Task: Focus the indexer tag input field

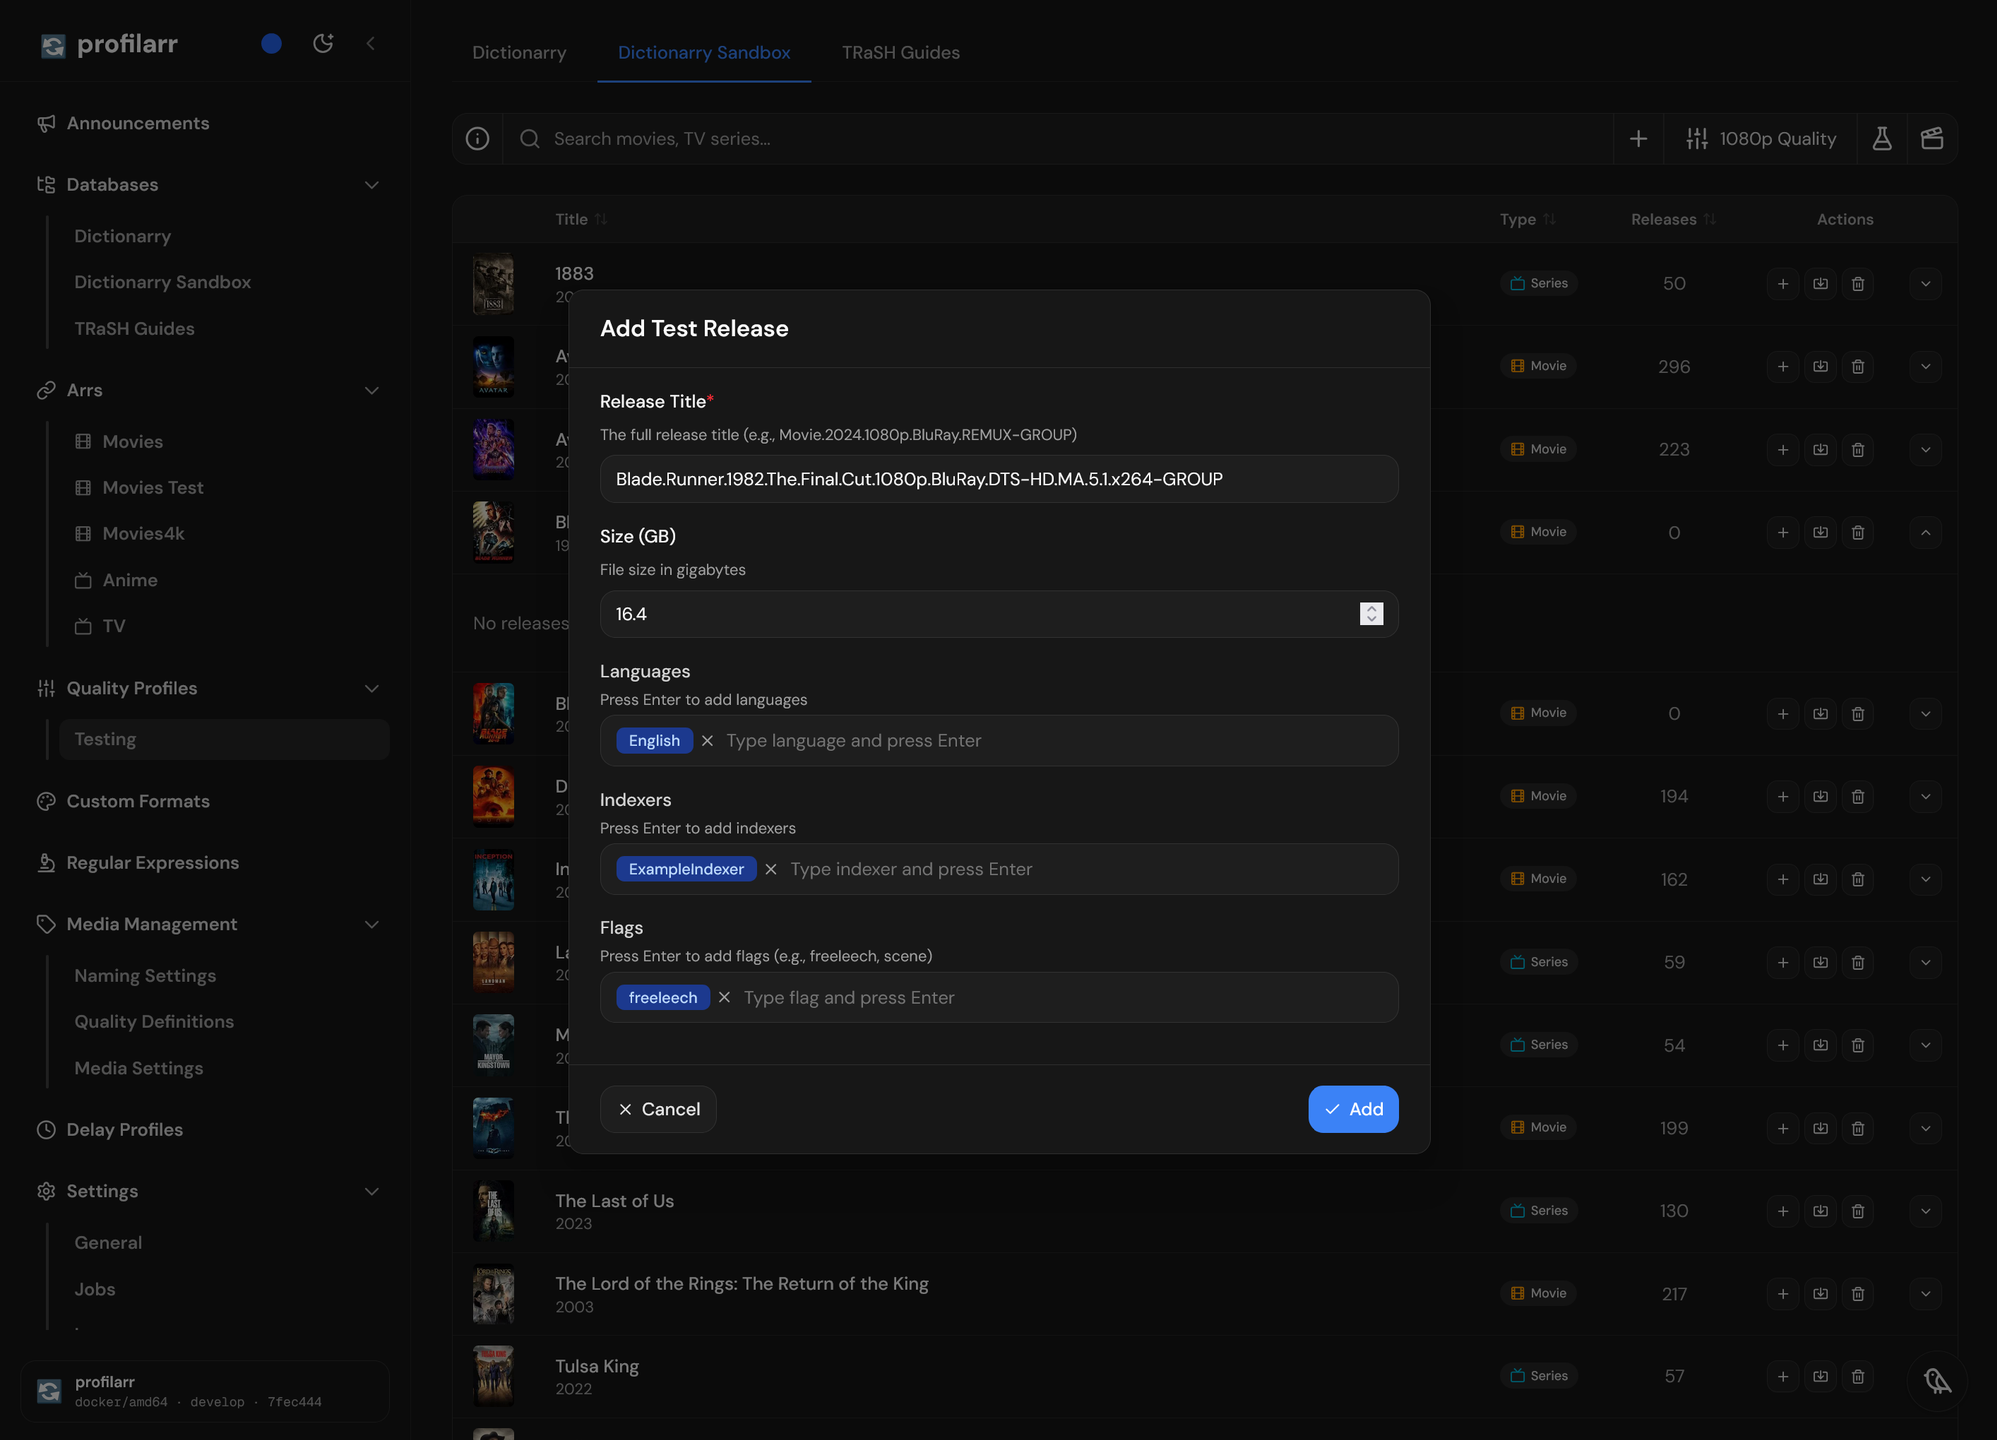Action: (1086, 869)
